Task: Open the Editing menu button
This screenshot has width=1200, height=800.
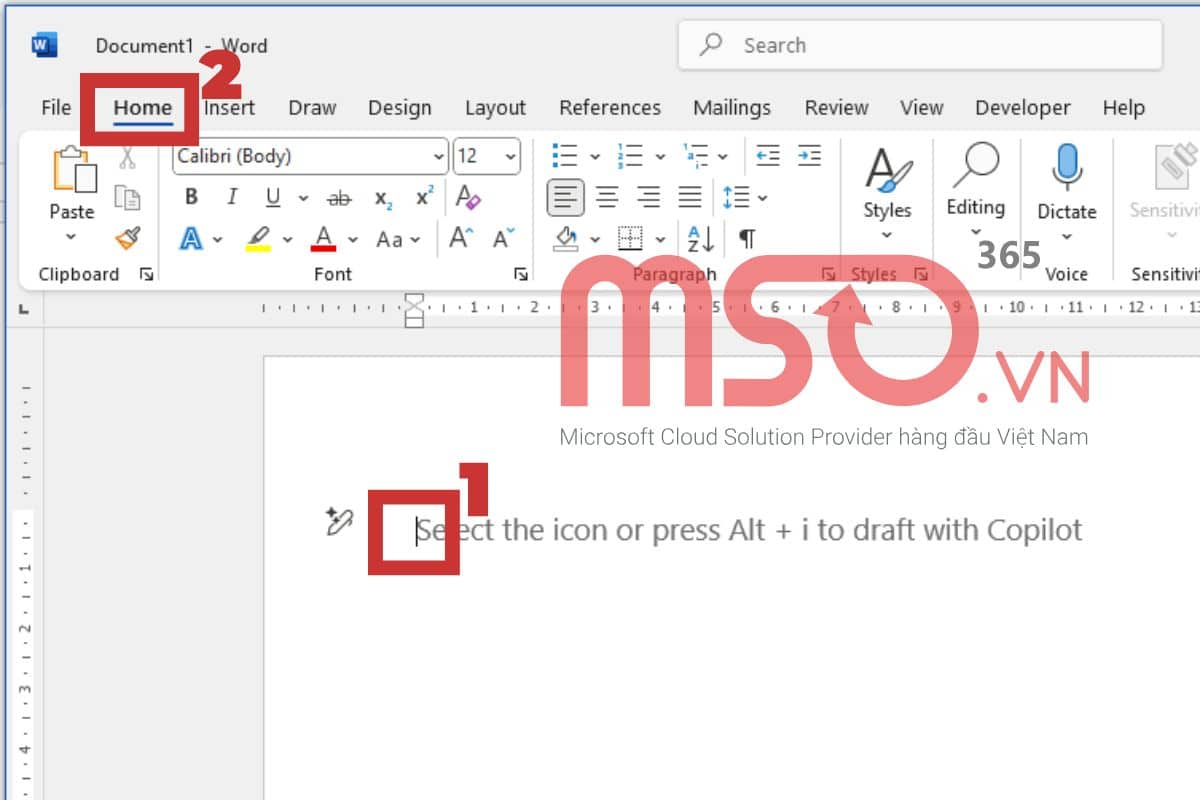Action: pyautogui.click(x=976, y=192)
